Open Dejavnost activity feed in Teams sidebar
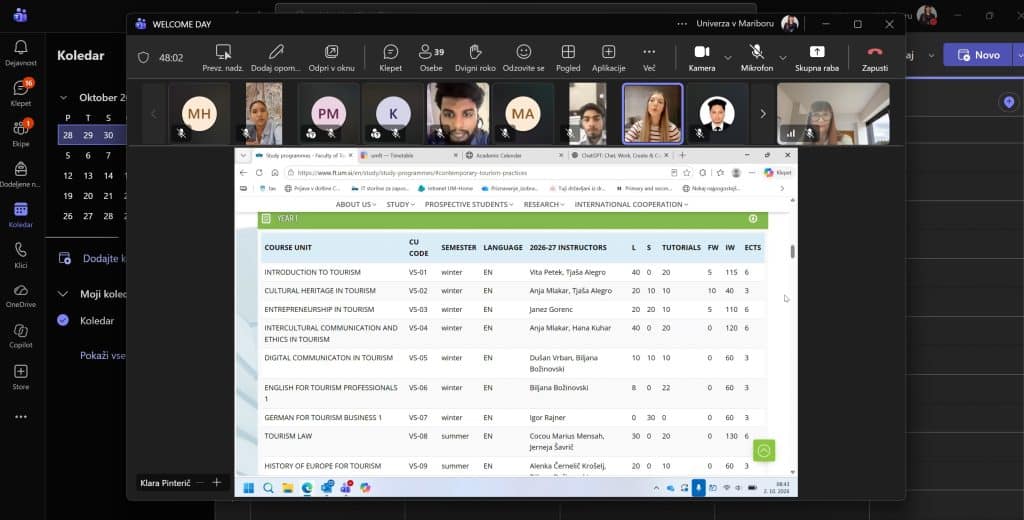The height and width of the screenshot is (520, 1024). [x=20, y=53]
